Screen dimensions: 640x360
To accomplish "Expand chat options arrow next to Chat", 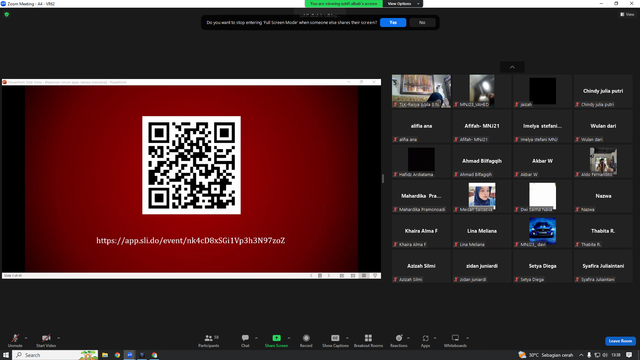I will click(x=256, y=338).
